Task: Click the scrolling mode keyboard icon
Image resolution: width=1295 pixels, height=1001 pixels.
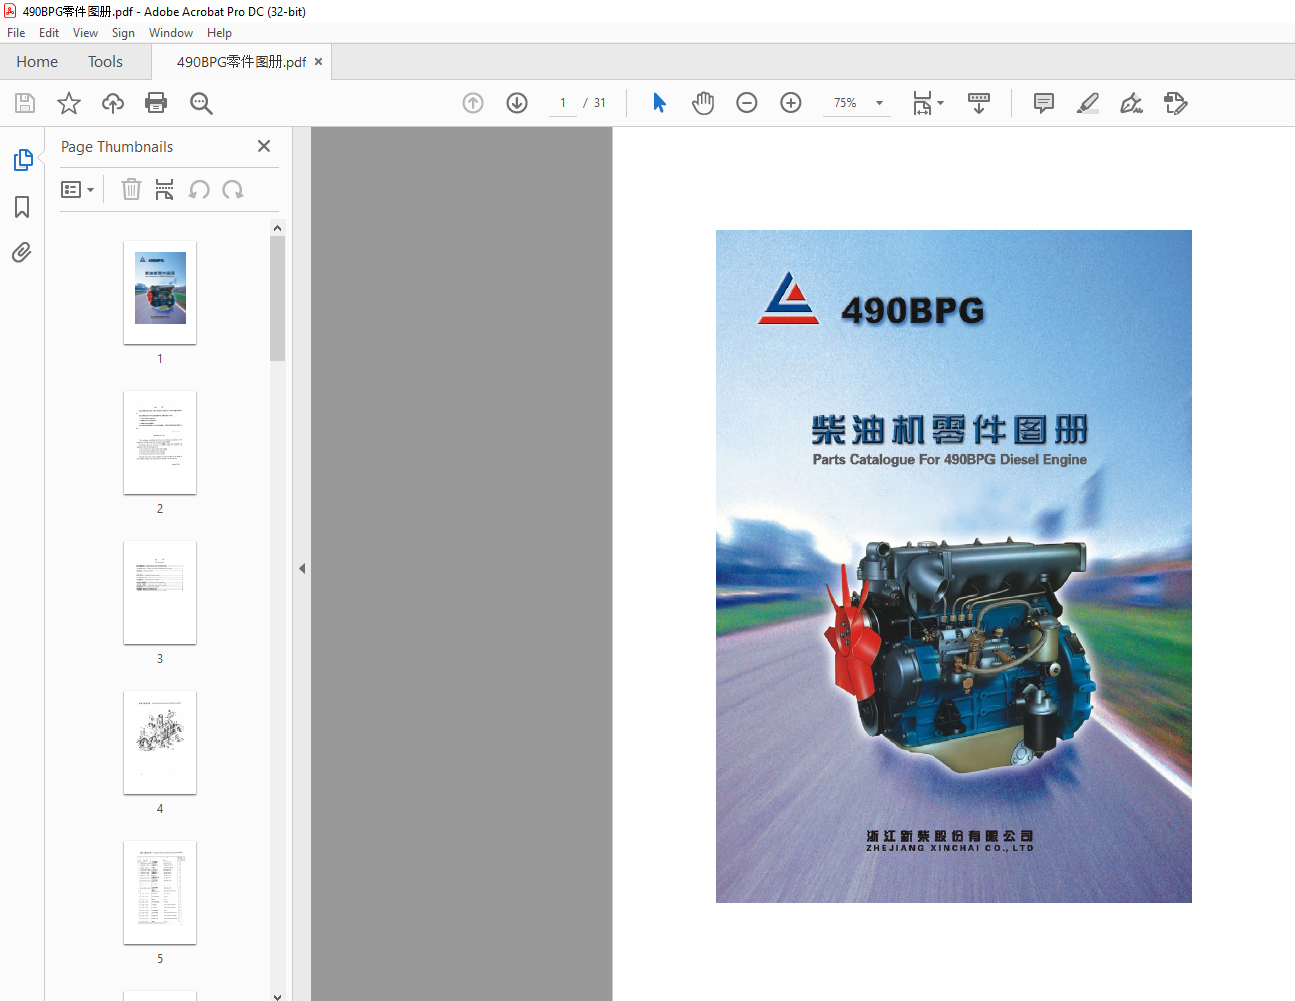Action: coord(979,103)
